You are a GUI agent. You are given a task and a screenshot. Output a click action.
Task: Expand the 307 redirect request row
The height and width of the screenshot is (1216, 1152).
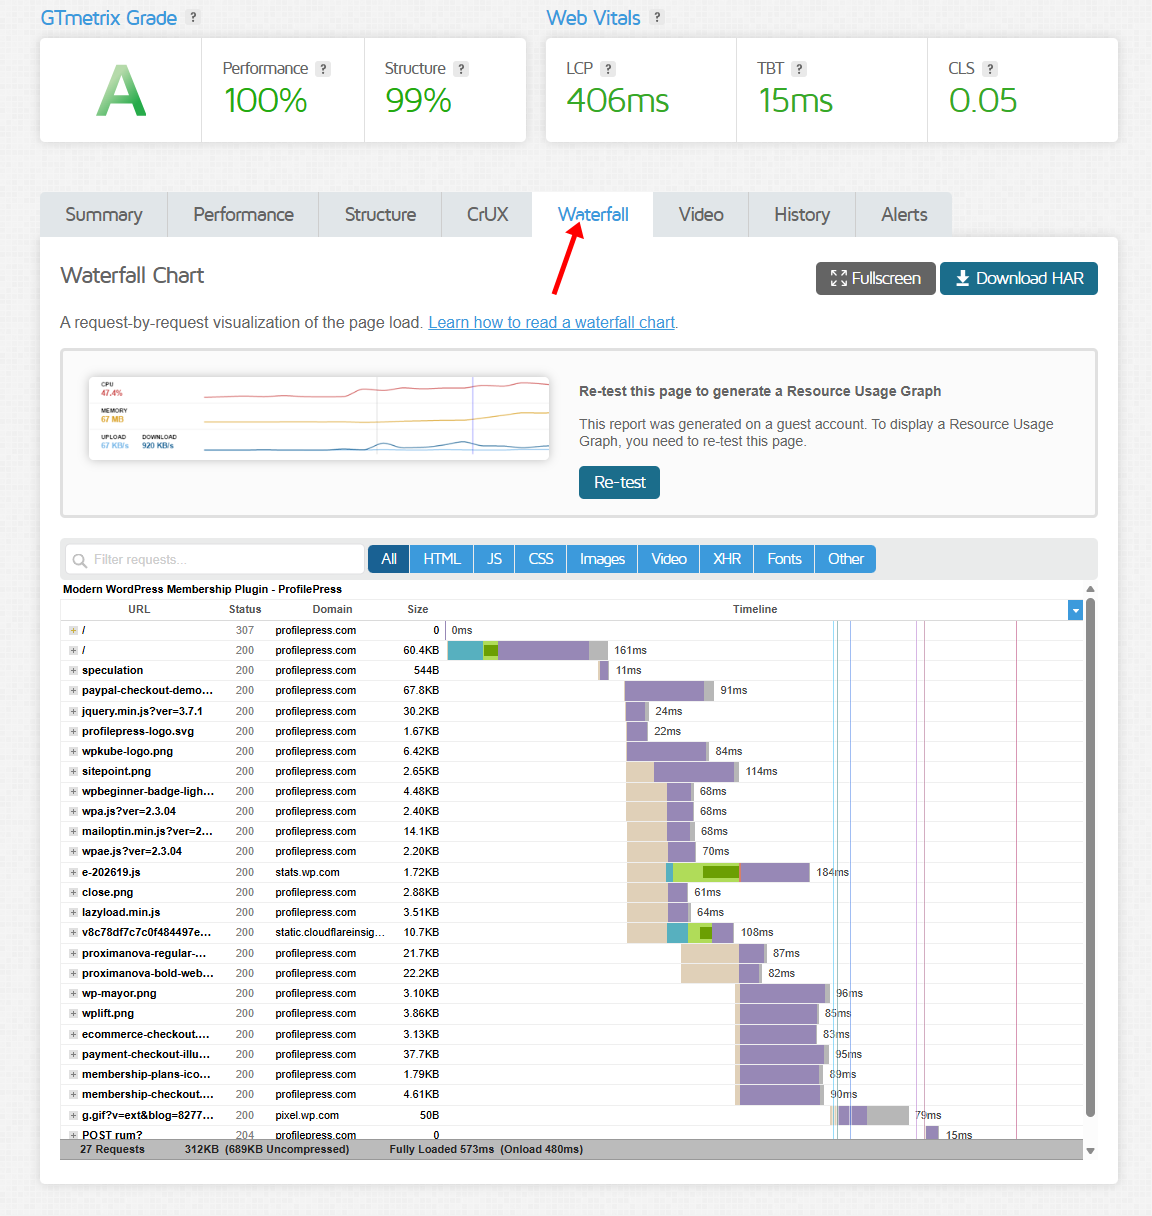coord(73,631)
